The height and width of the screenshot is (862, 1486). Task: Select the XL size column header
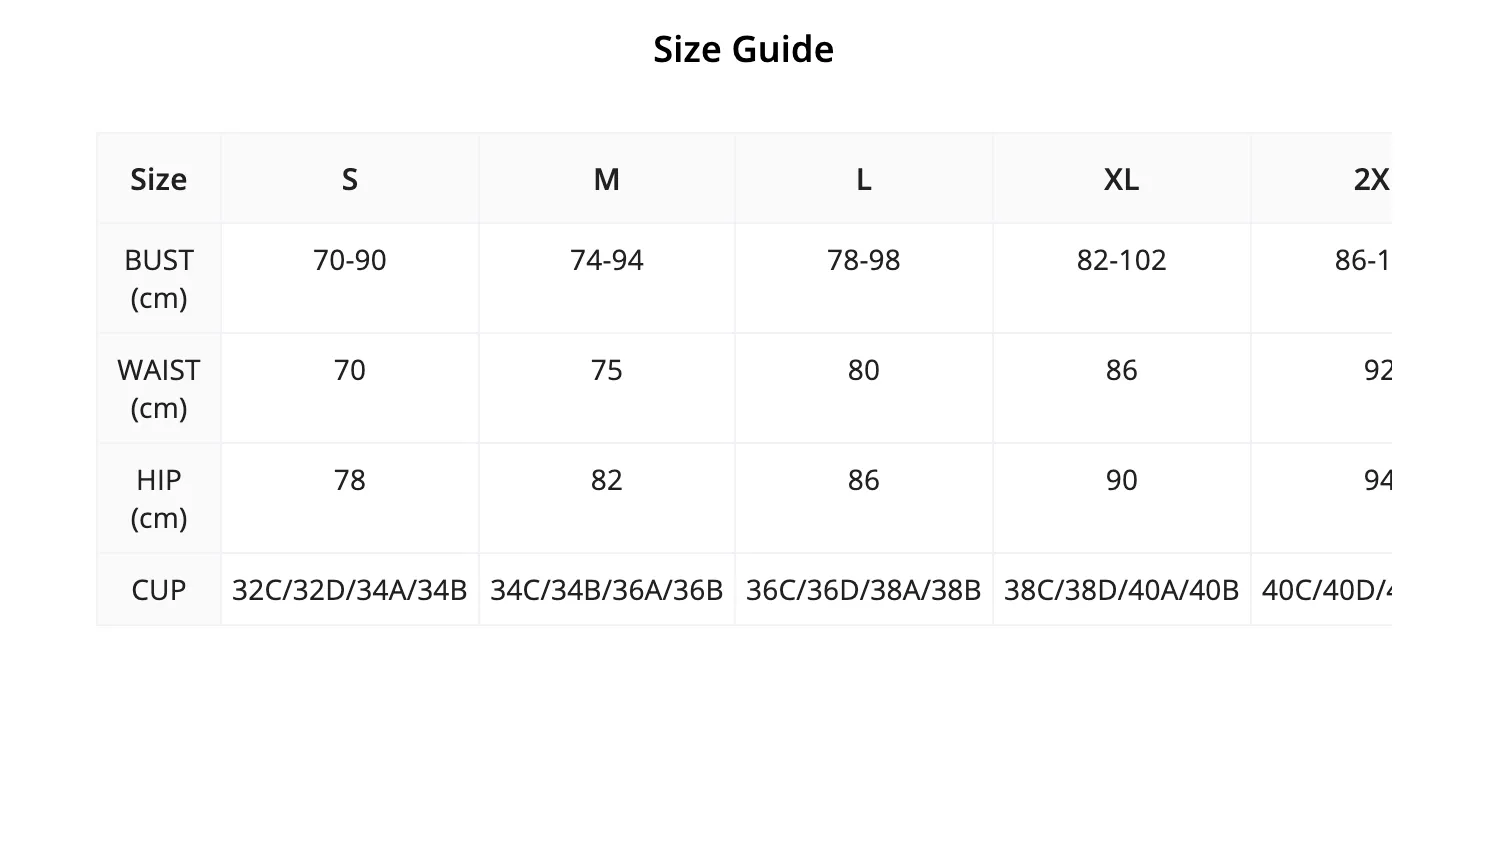(1122, 179)
